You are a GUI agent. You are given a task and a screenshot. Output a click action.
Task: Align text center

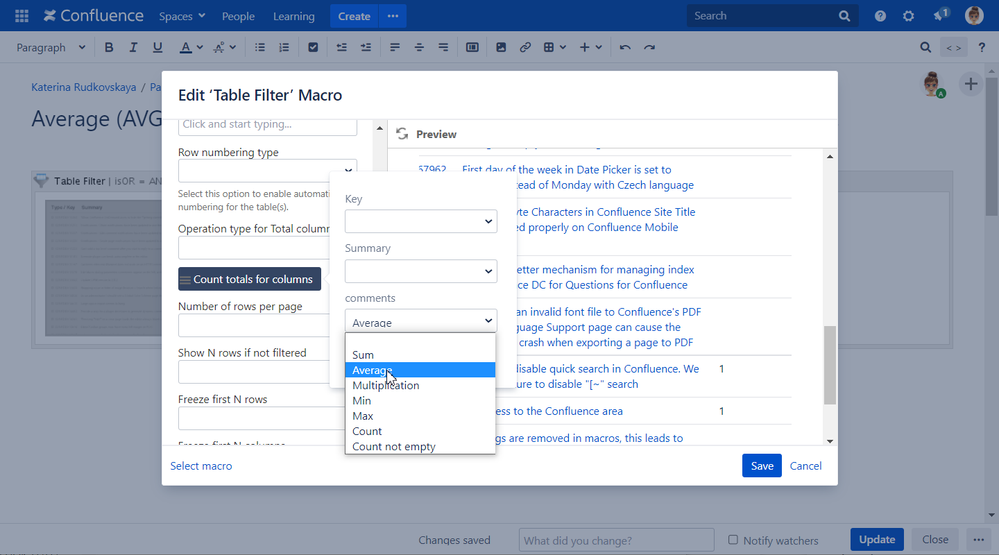click(419, 47)
